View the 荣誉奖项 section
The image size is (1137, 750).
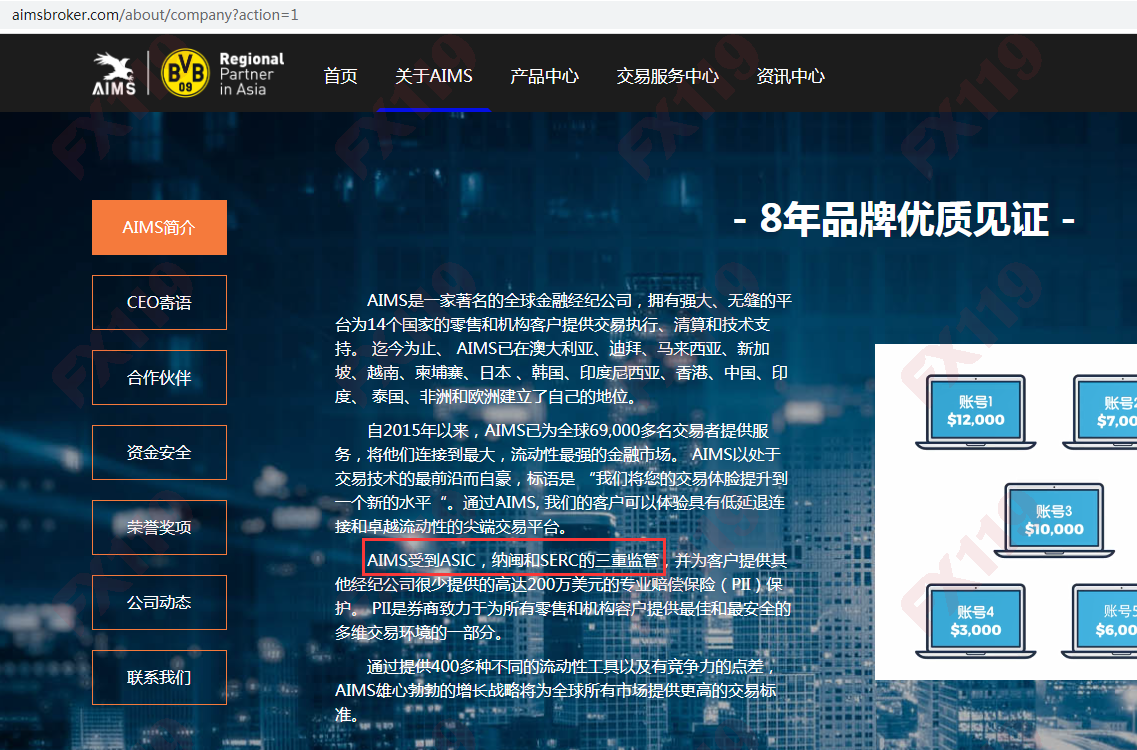(160, 527)
